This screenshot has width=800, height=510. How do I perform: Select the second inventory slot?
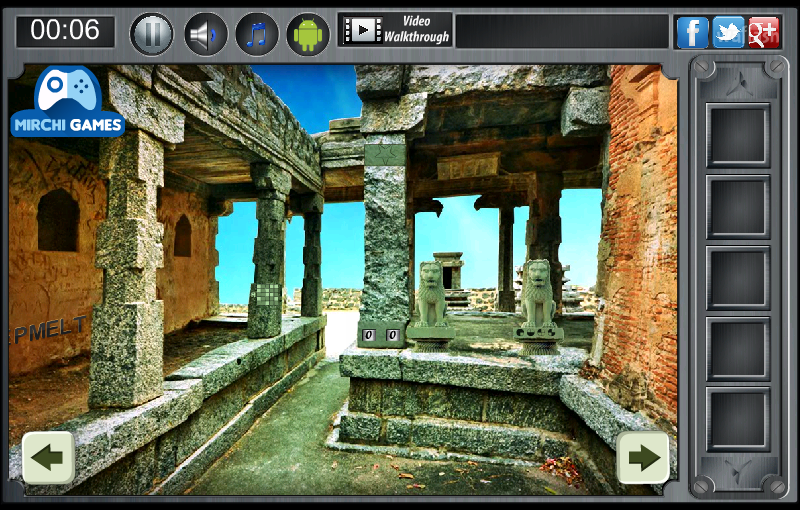[738, 207]
